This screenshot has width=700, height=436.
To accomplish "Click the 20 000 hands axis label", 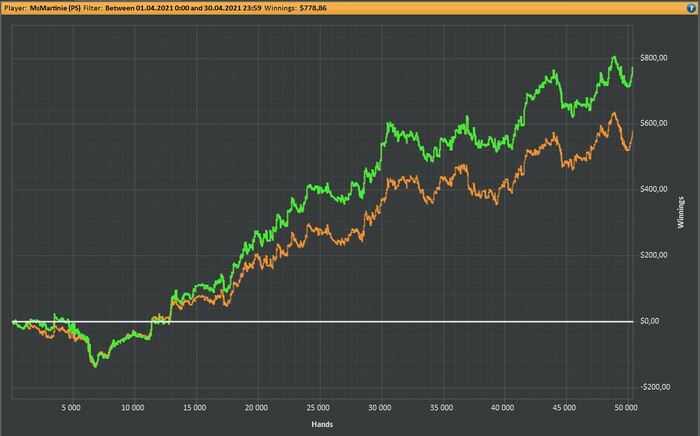I will (x=256, y=408).
